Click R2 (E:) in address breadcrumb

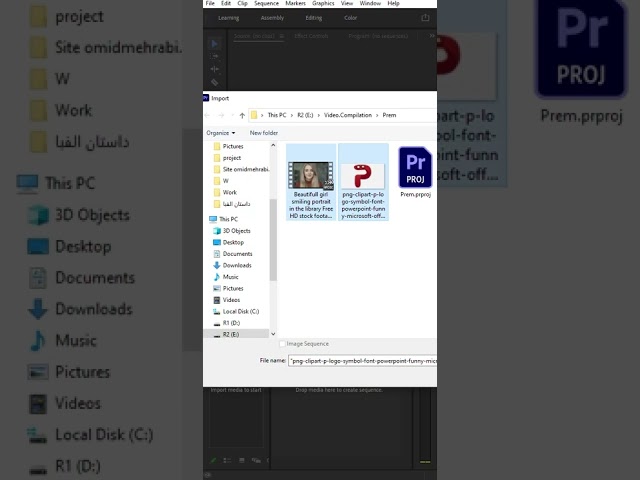pos(305,115)
